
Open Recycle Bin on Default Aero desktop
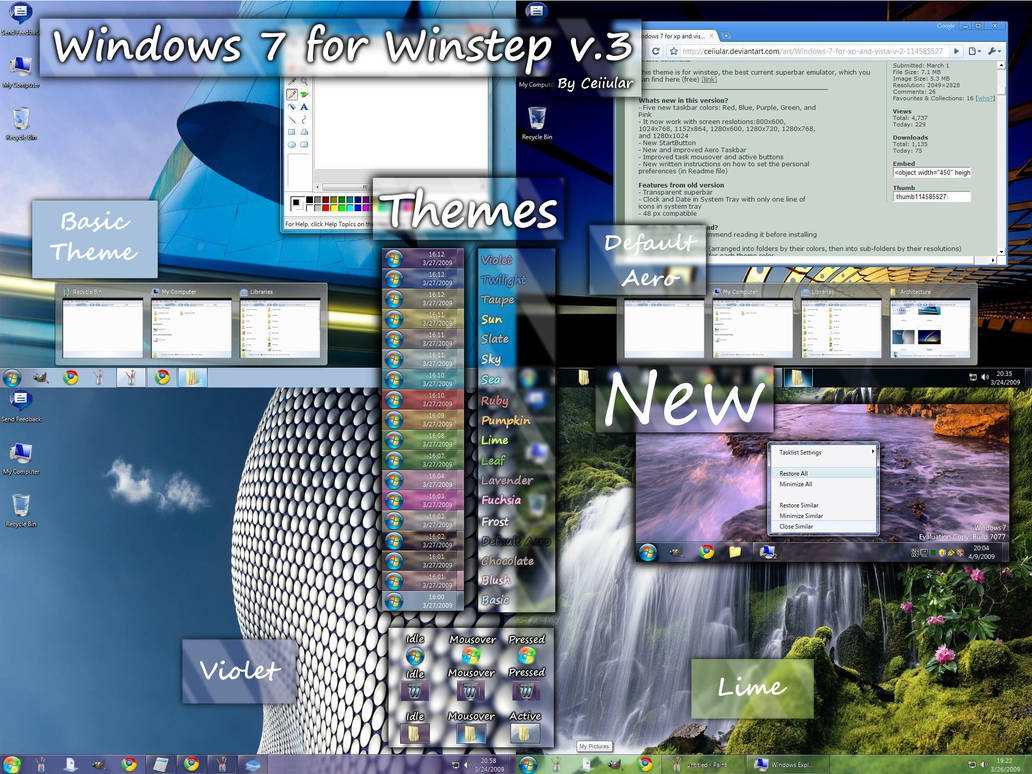537,123
